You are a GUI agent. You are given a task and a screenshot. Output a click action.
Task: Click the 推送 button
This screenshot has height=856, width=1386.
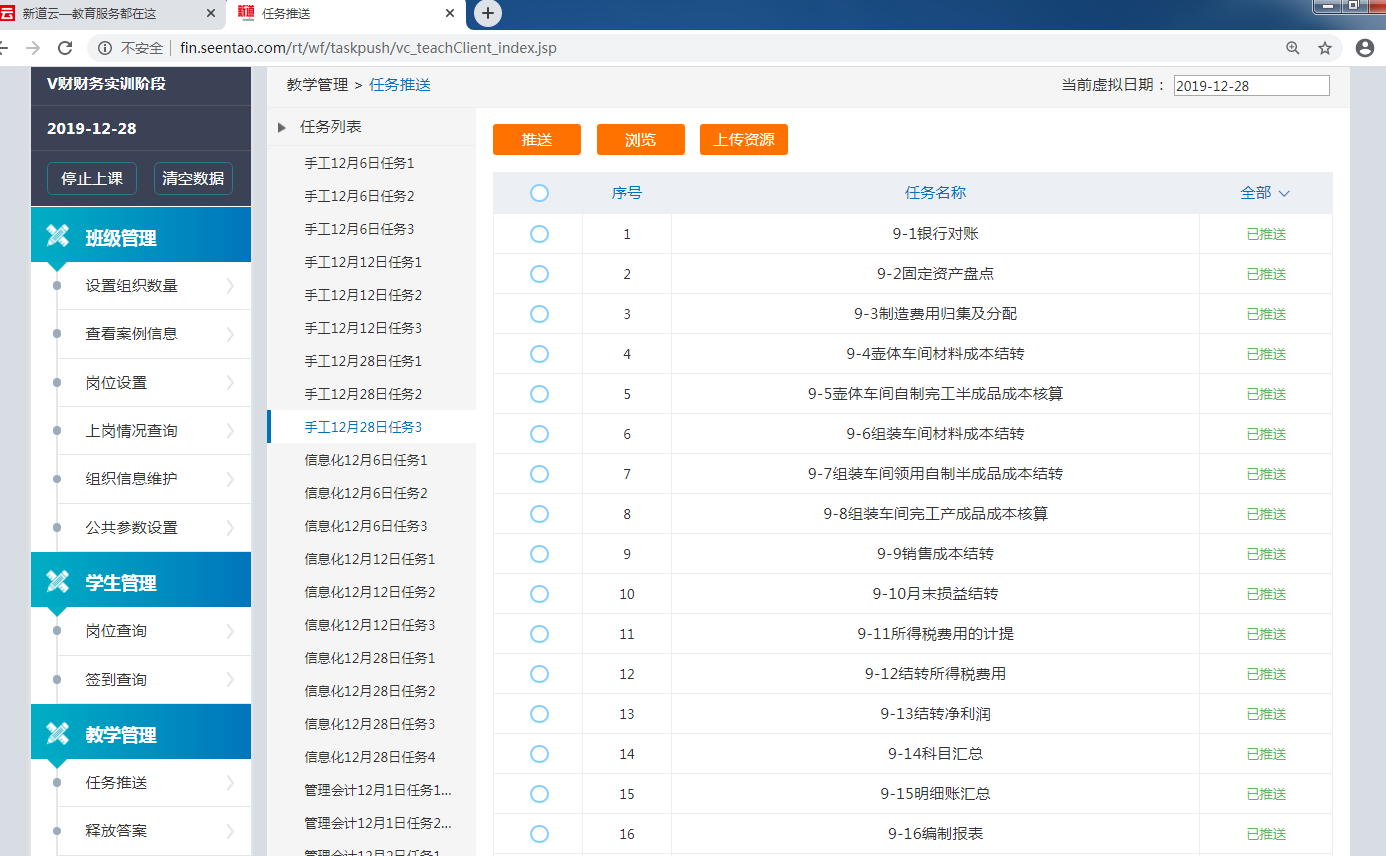536,139
